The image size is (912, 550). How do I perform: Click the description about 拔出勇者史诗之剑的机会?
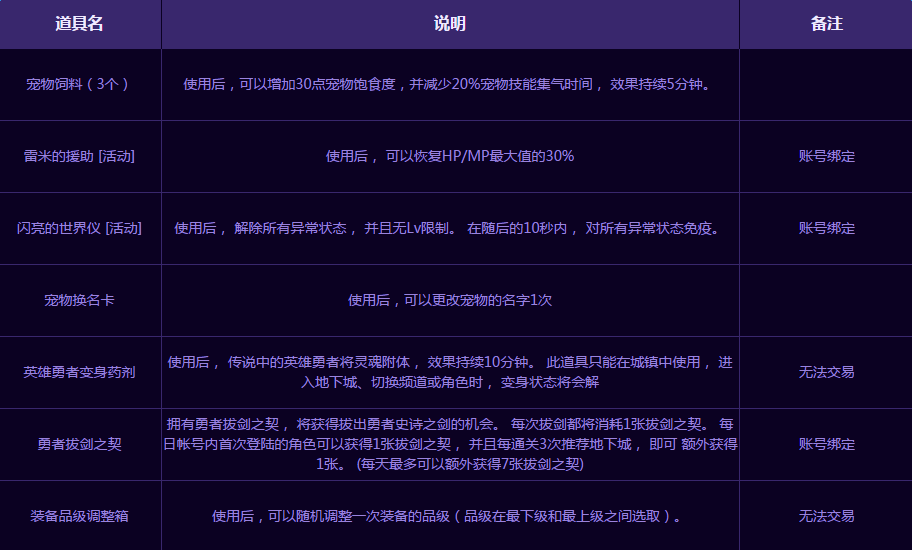pyautogui.click(x=450, y=444)
